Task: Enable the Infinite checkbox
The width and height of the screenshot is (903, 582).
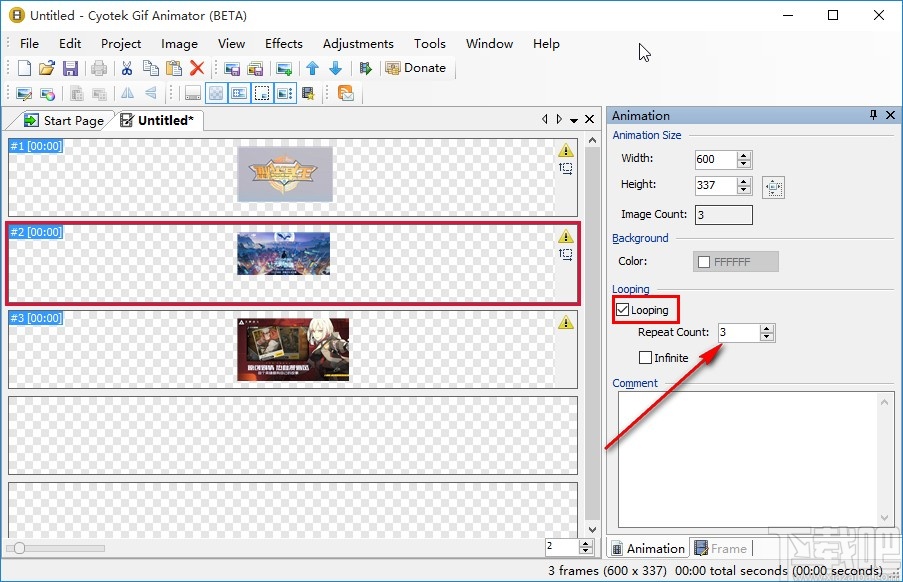Action: coord(645,357)
